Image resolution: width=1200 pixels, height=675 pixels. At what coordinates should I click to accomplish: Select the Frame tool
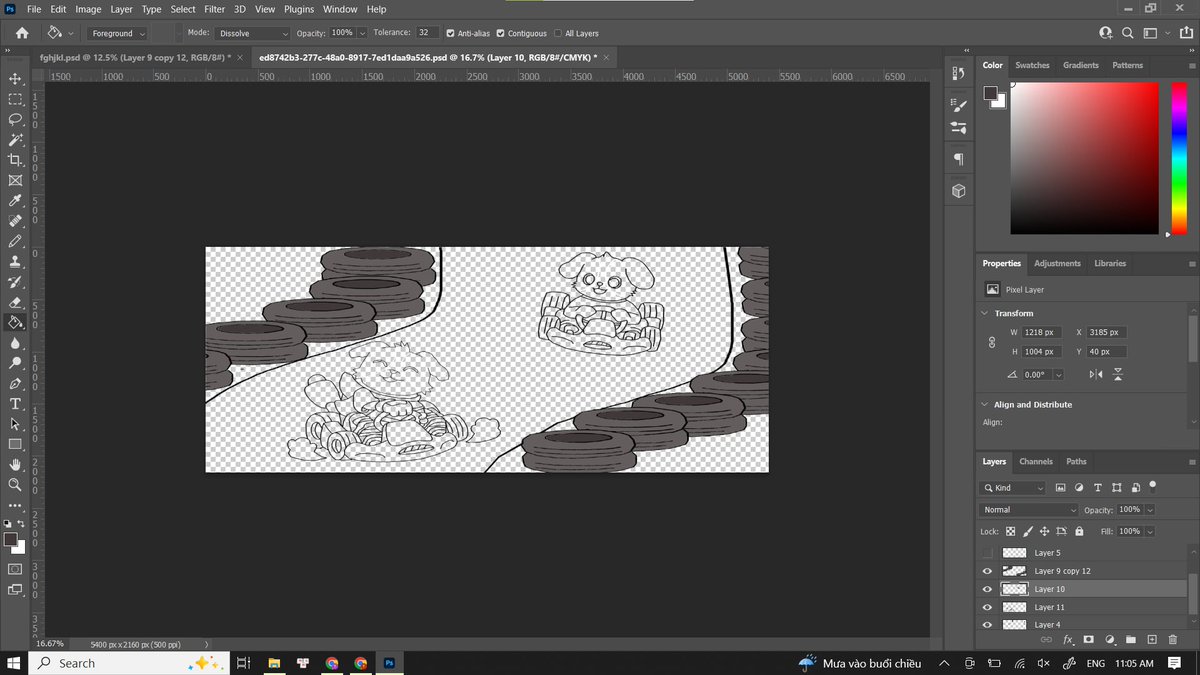(15, 180)
